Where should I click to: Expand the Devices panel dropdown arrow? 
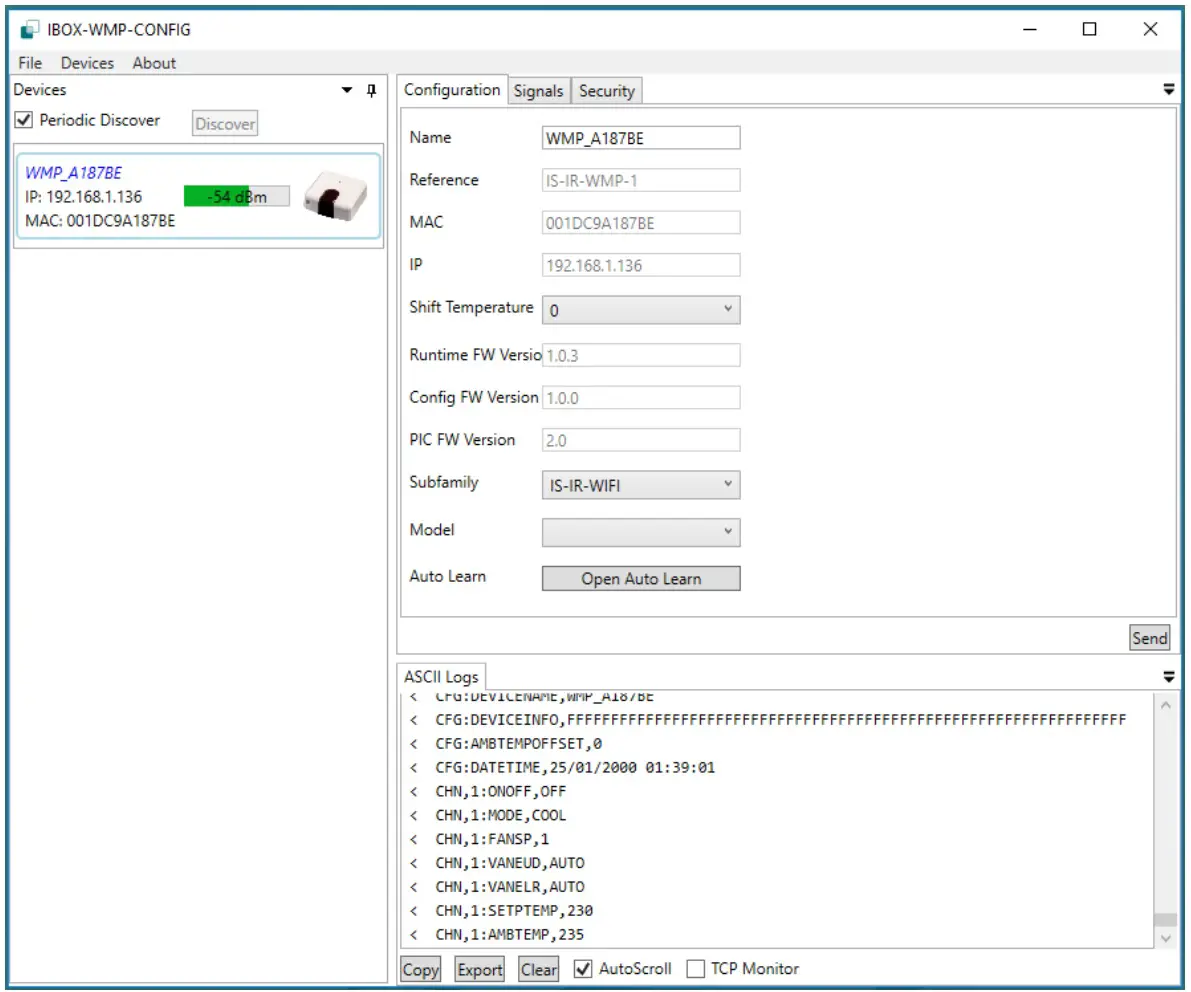pos(345,90)
